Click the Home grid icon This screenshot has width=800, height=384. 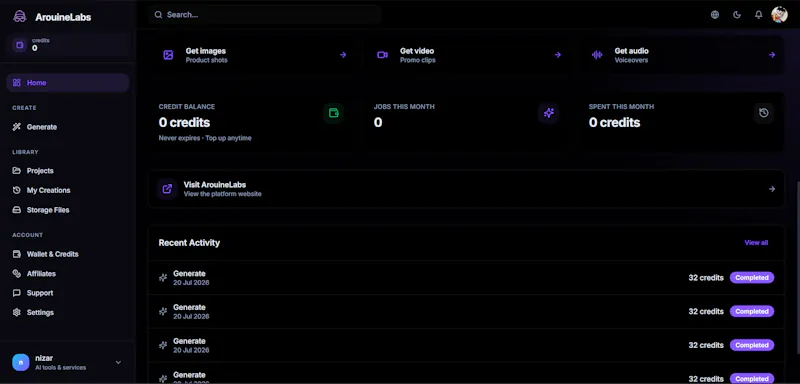[17, 83]
